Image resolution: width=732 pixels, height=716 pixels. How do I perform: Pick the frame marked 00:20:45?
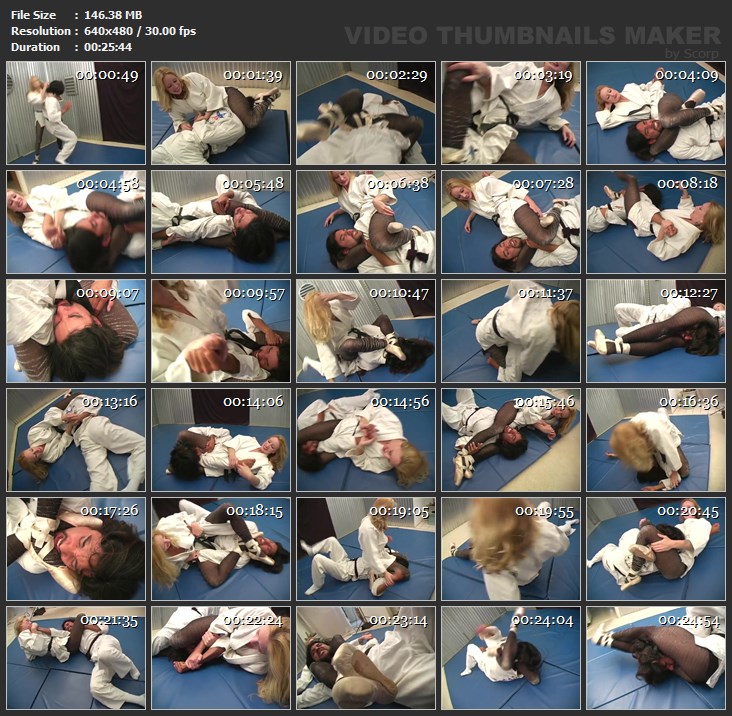(656, 549)
